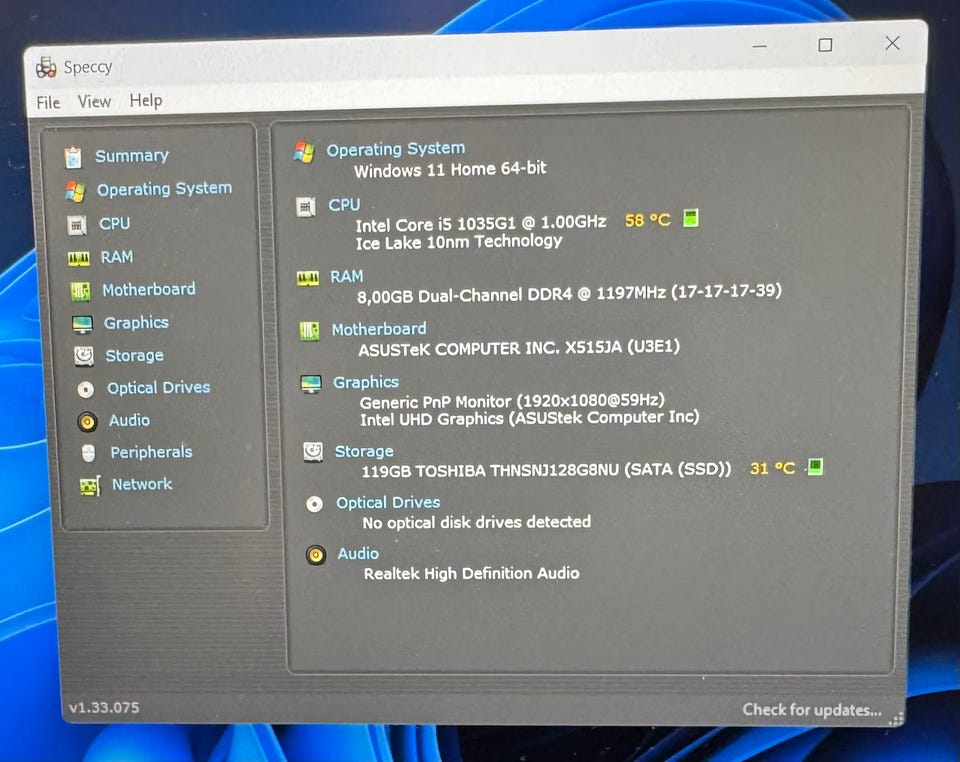Click the Speccy app icon in title bar
The height and width of the screenshot is (762, 960).
click(46, 67)
